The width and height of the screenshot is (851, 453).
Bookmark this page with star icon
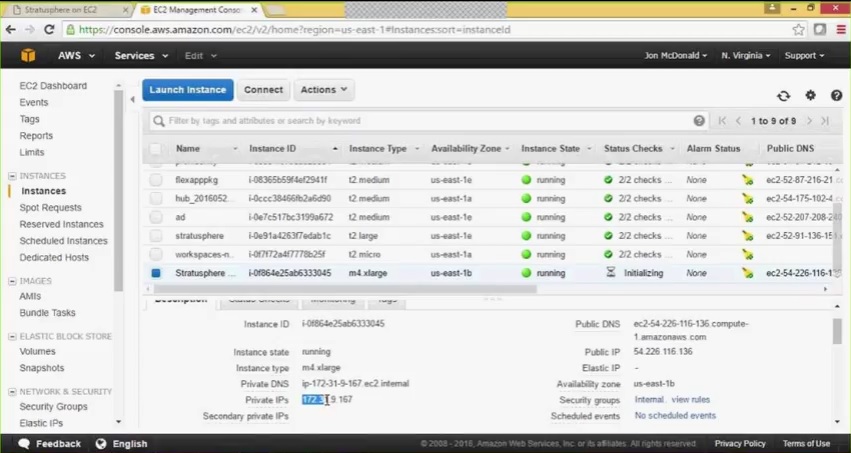click(x=798, y=30)
